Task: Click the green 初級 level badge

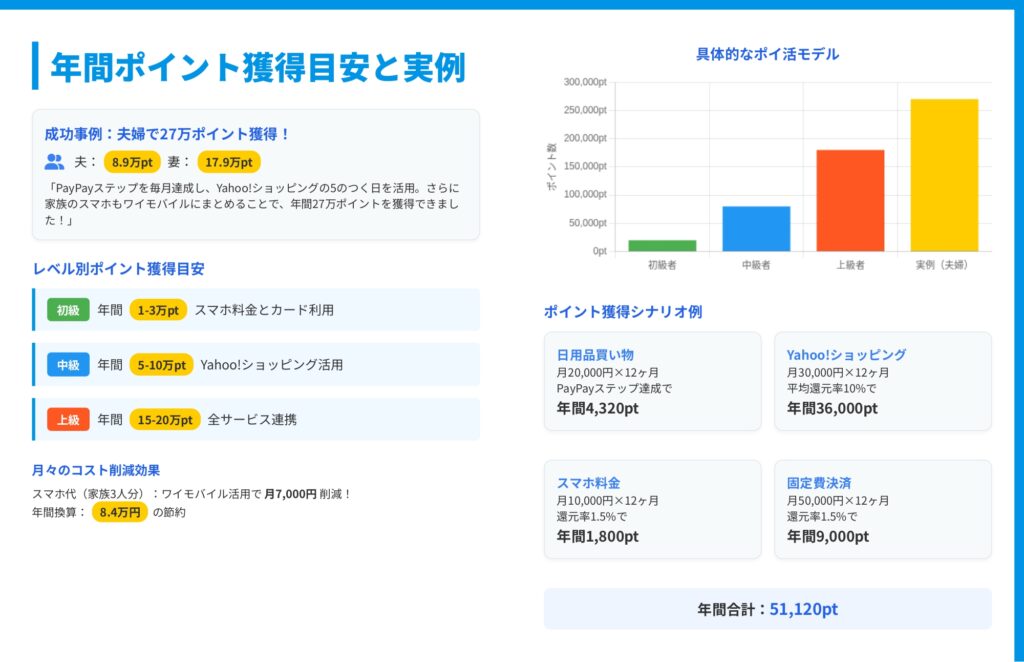Action: point(68,310)
